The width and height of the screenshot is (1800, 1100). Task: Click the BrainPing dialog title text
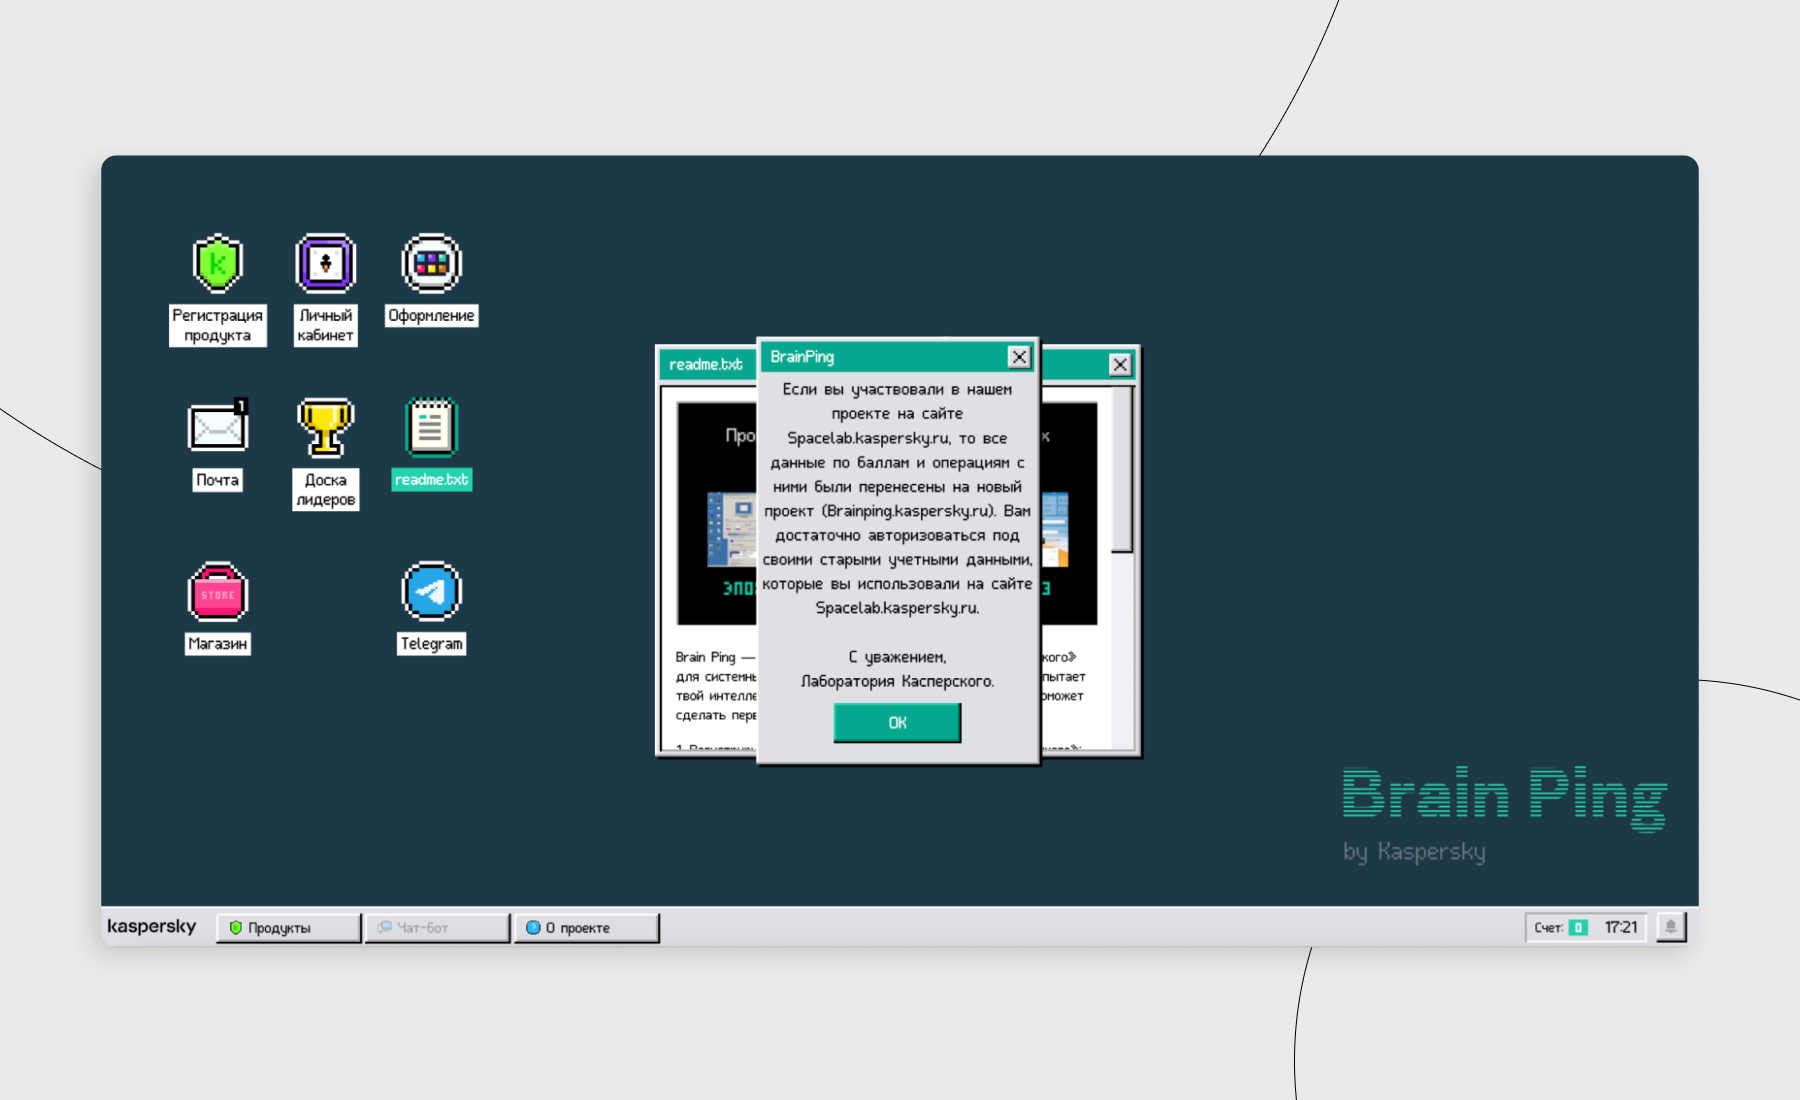pyautogui.click(x=802, y=357)
